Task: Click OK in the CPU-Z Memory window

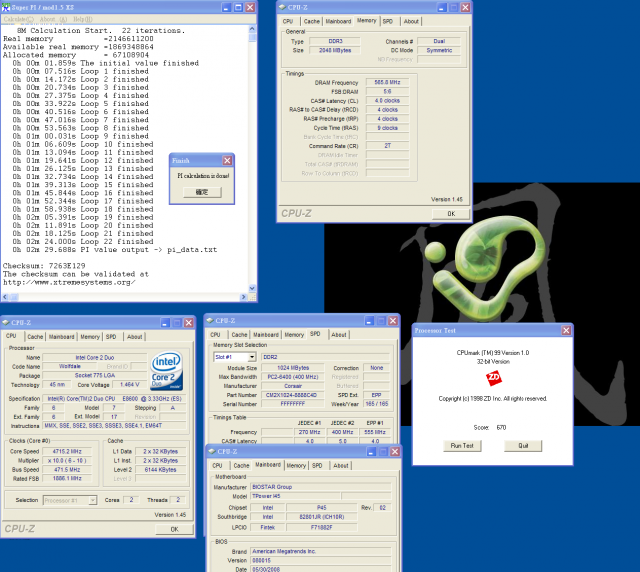Action: coord(451,214)
